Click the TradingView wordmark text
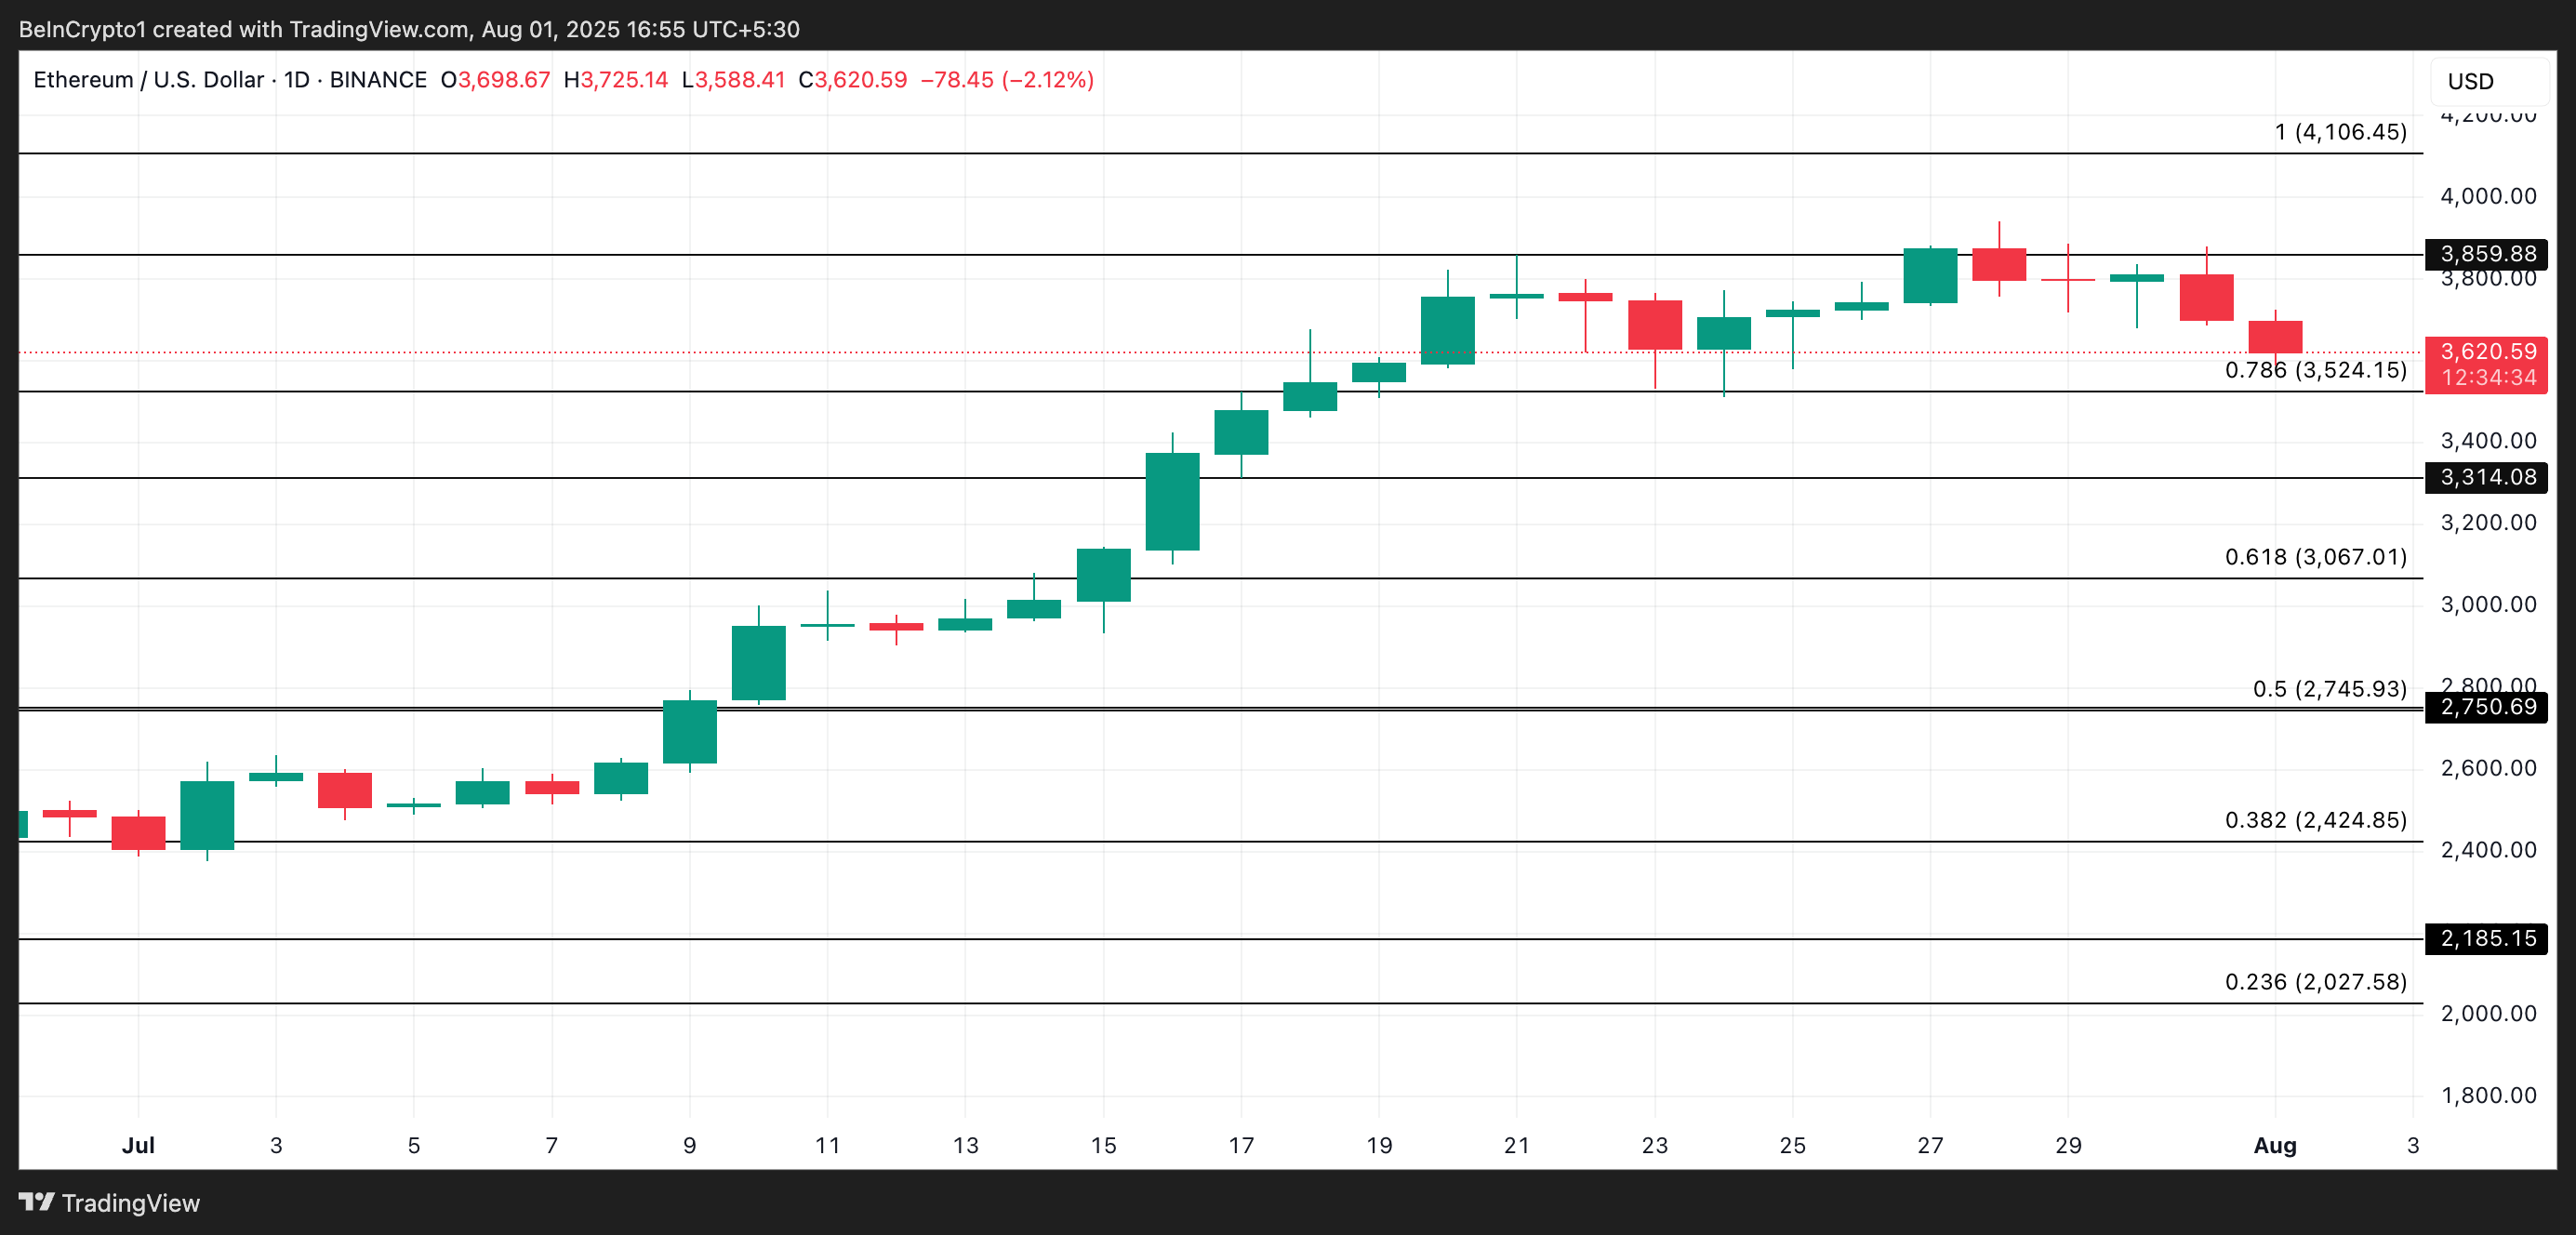The image size is (2576, 1235). tap(131, 1203)
